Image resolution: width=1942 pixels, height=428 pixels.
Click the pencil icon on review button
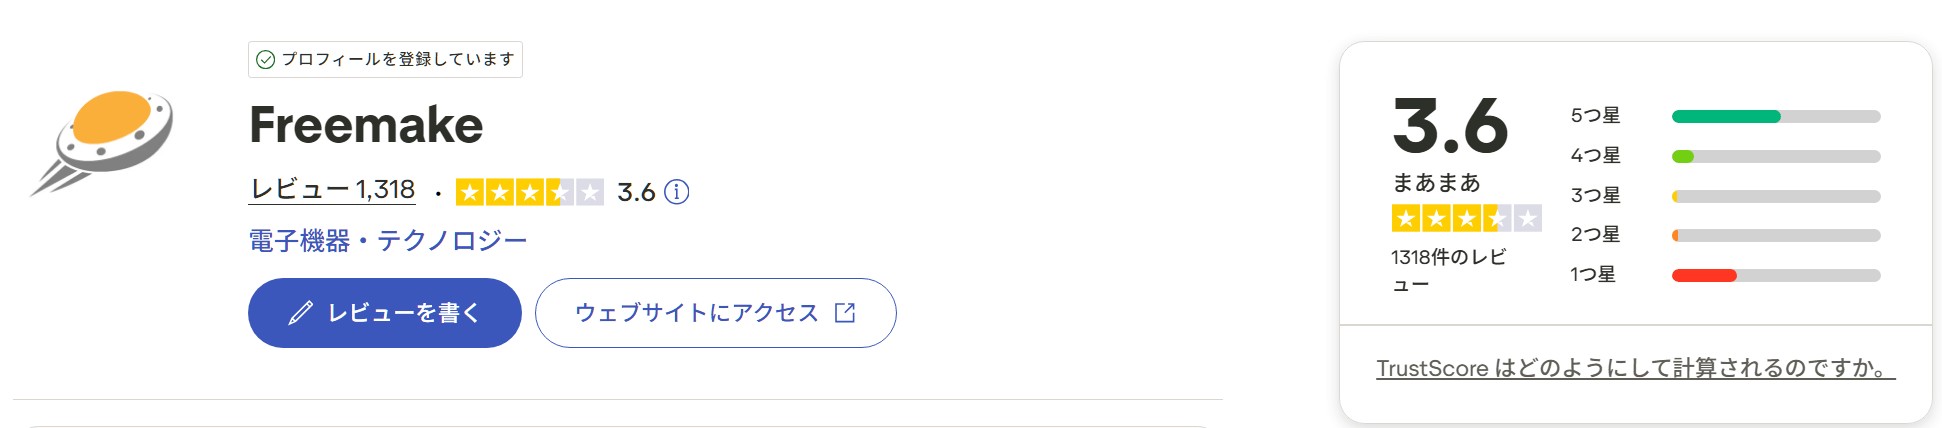click(x=300, y=313)
